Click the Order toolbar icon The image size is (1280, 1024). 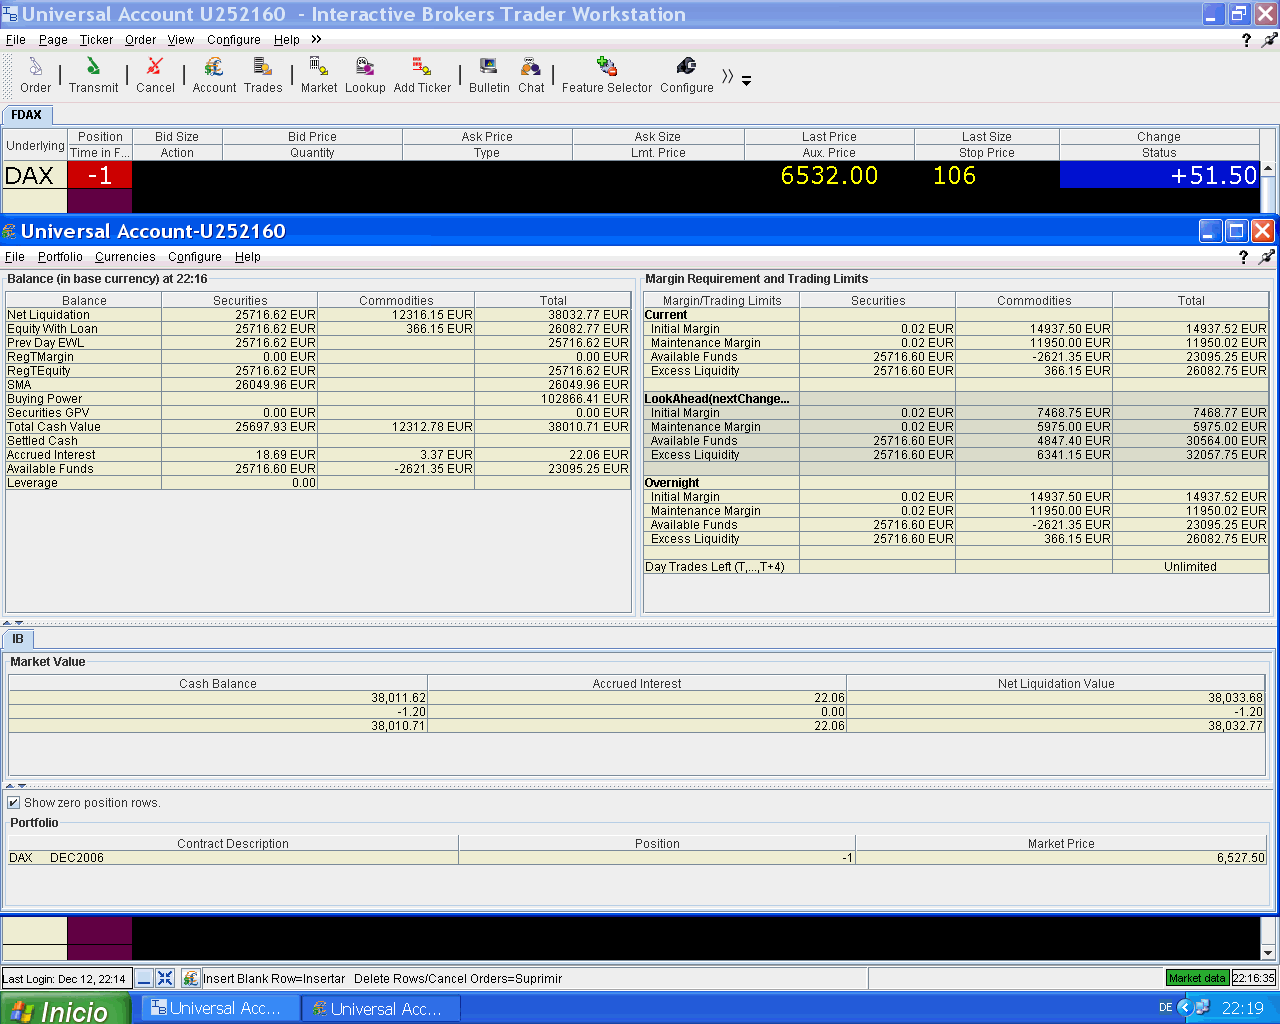tap(35, 75)
